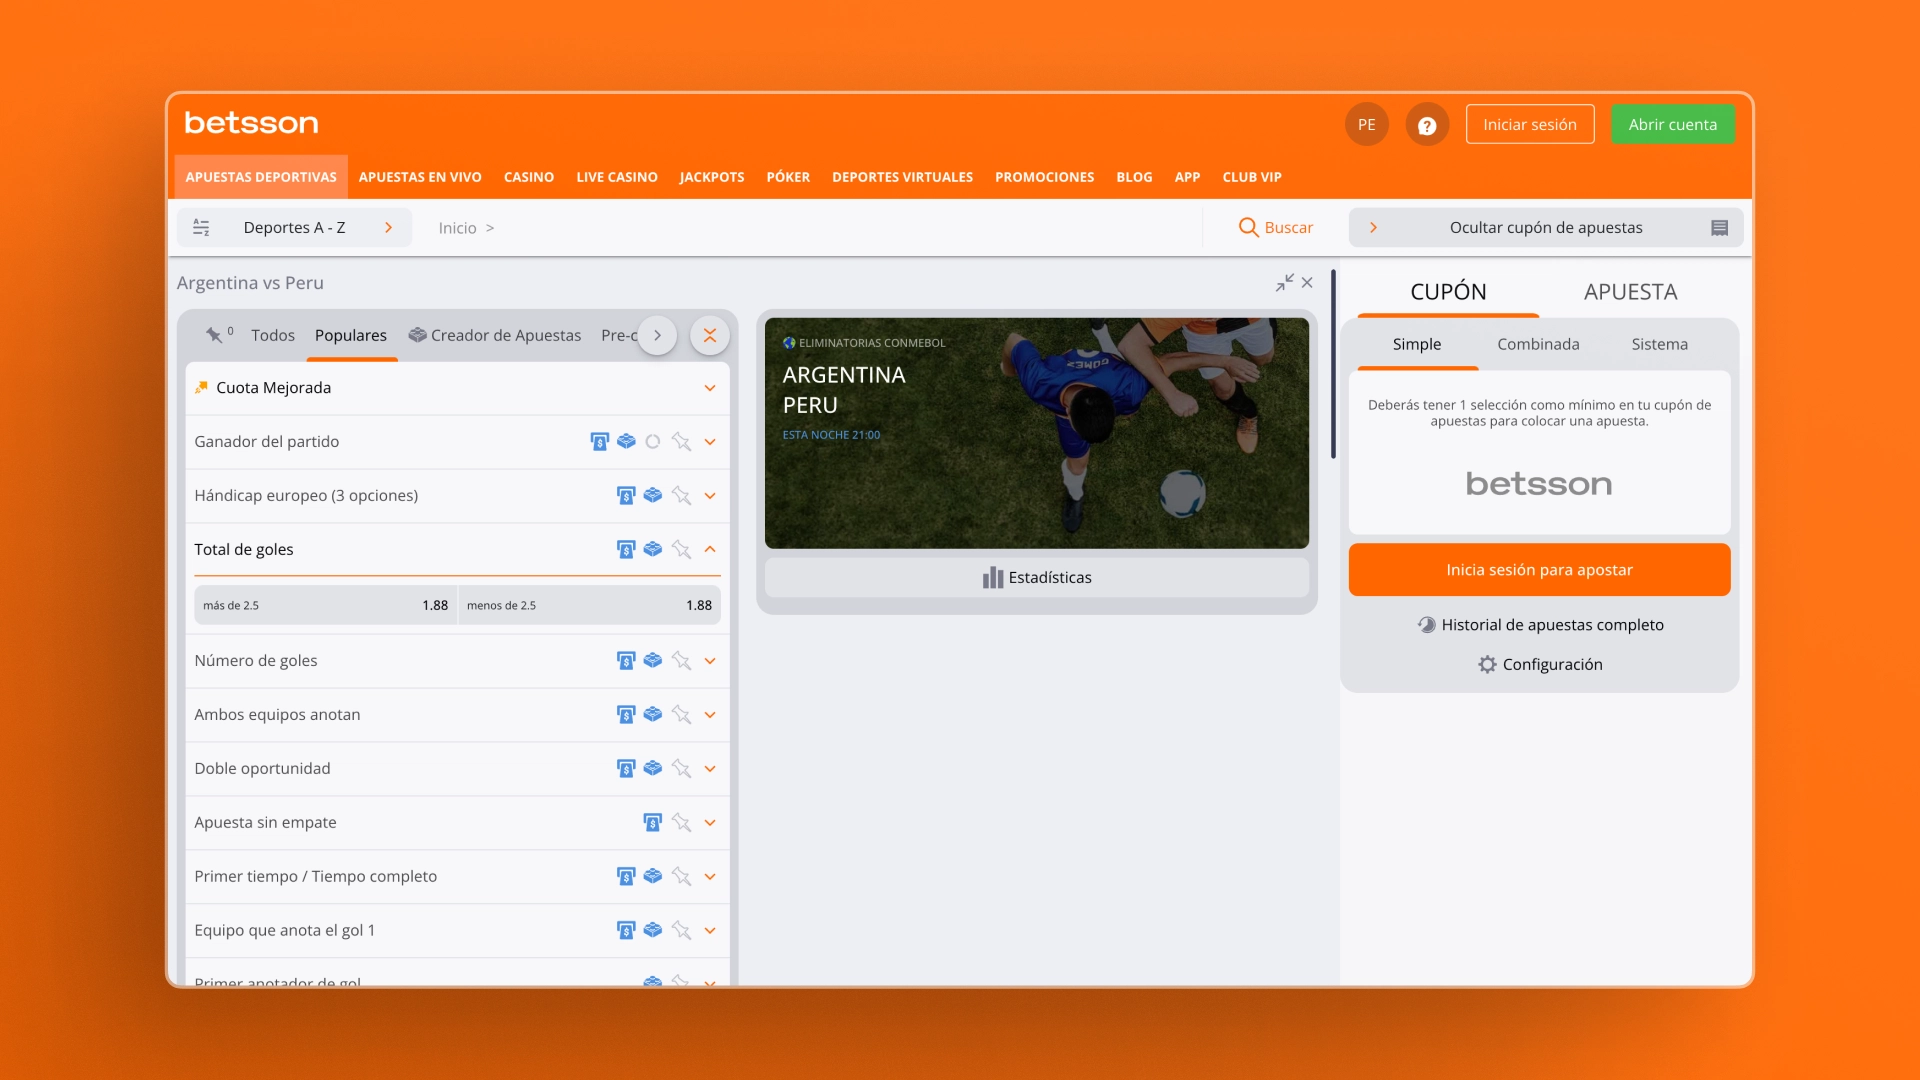Pin the Apuesta sin empate market
Viewport: 1920px width, 1080px height.
[x=681, y=822]
